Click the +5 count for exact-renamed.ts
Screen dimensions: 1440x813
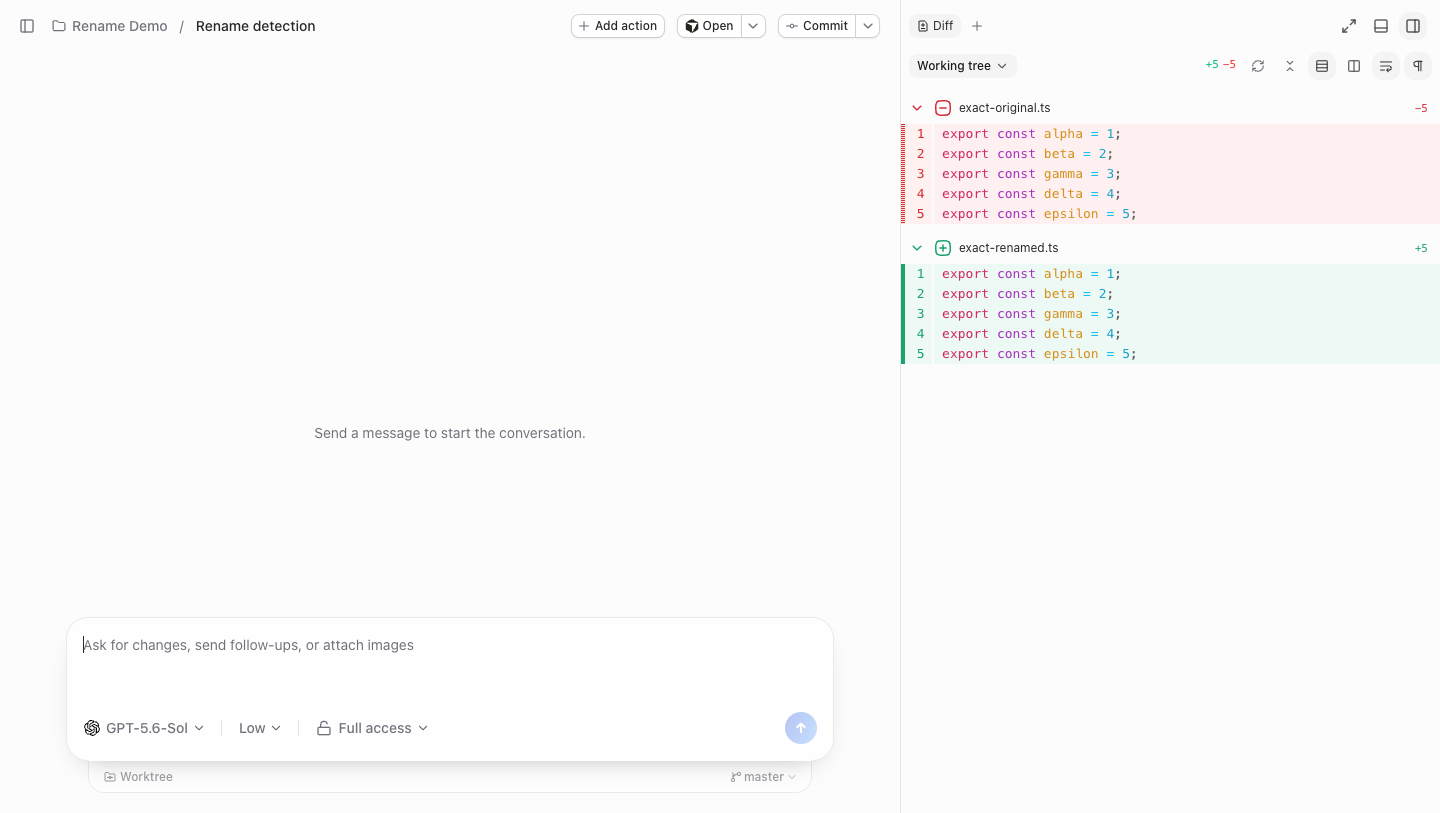[x=1421, y=248]
